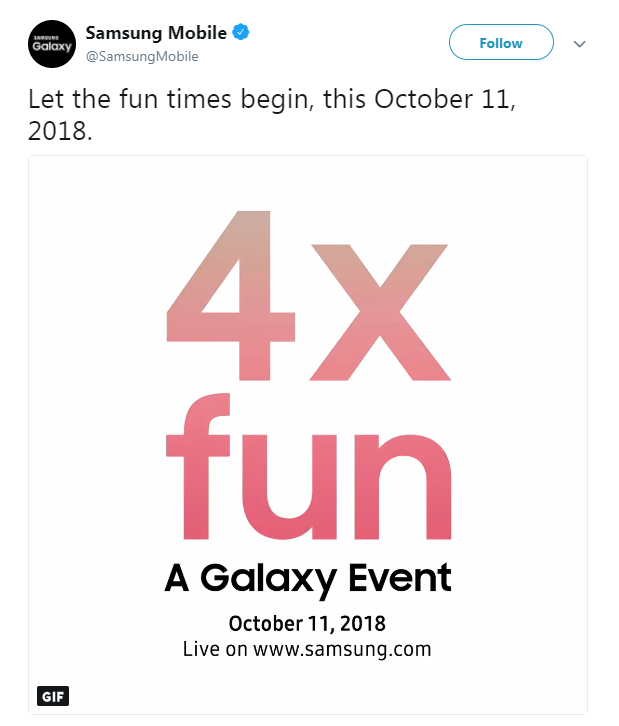The width and height of the screenshot is (619, 726).
Task: Click the date below "A Galaxy Event"
Action: click(x=307, y=623)
